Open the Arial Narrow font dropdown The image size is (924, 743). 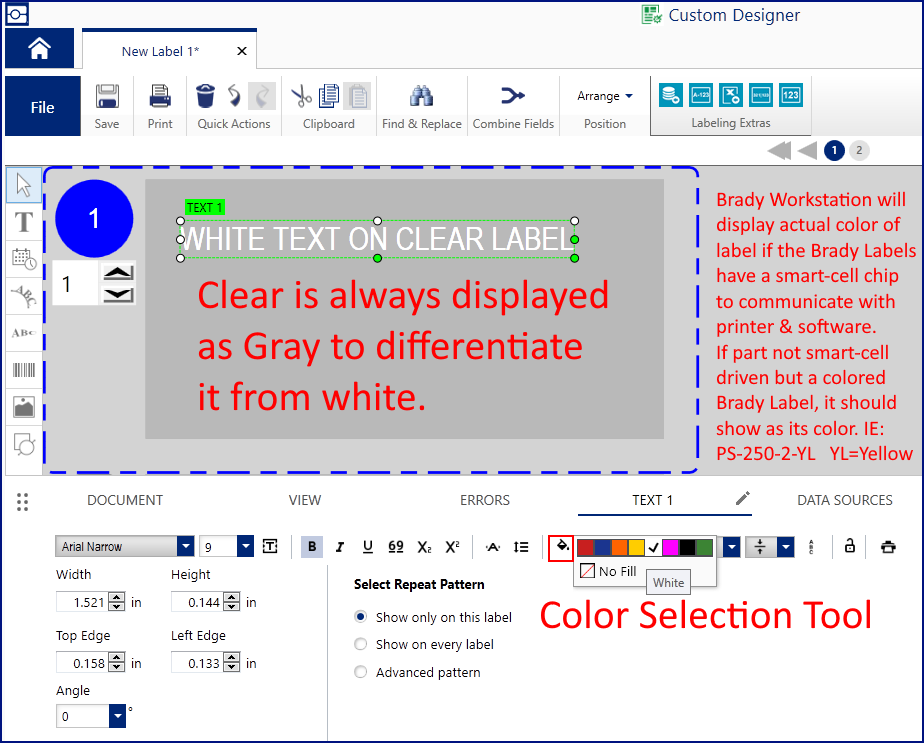pos(186,546)
